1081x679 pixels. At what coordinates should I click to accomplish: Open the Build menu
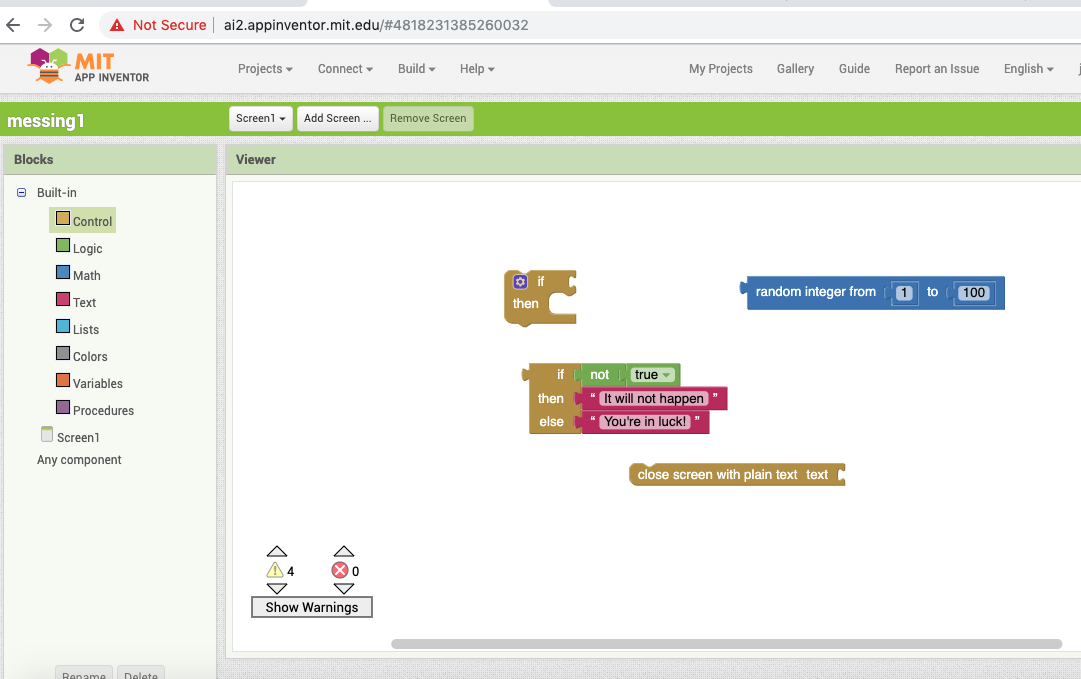pos(416,69)
